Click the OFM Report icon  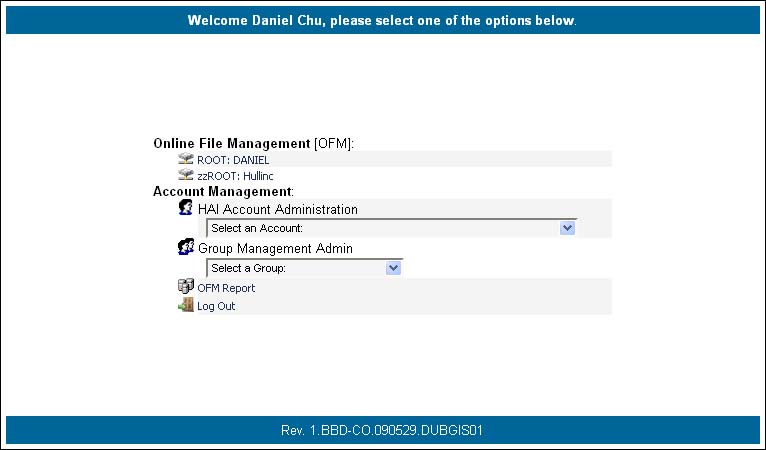click(185, 288)
